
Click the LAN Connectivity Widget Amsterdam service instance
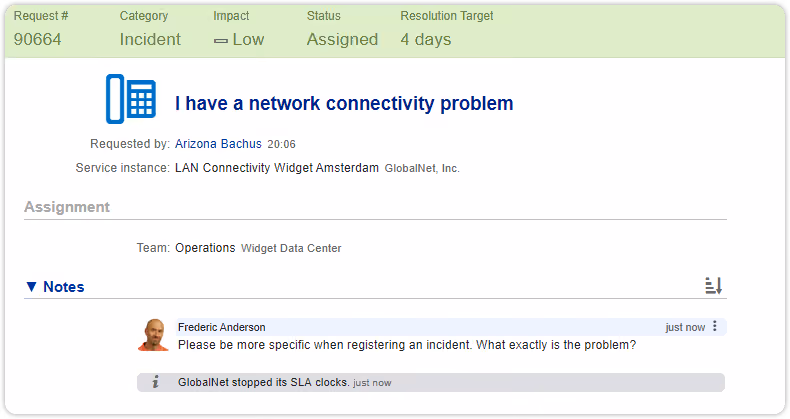[277, 168]
